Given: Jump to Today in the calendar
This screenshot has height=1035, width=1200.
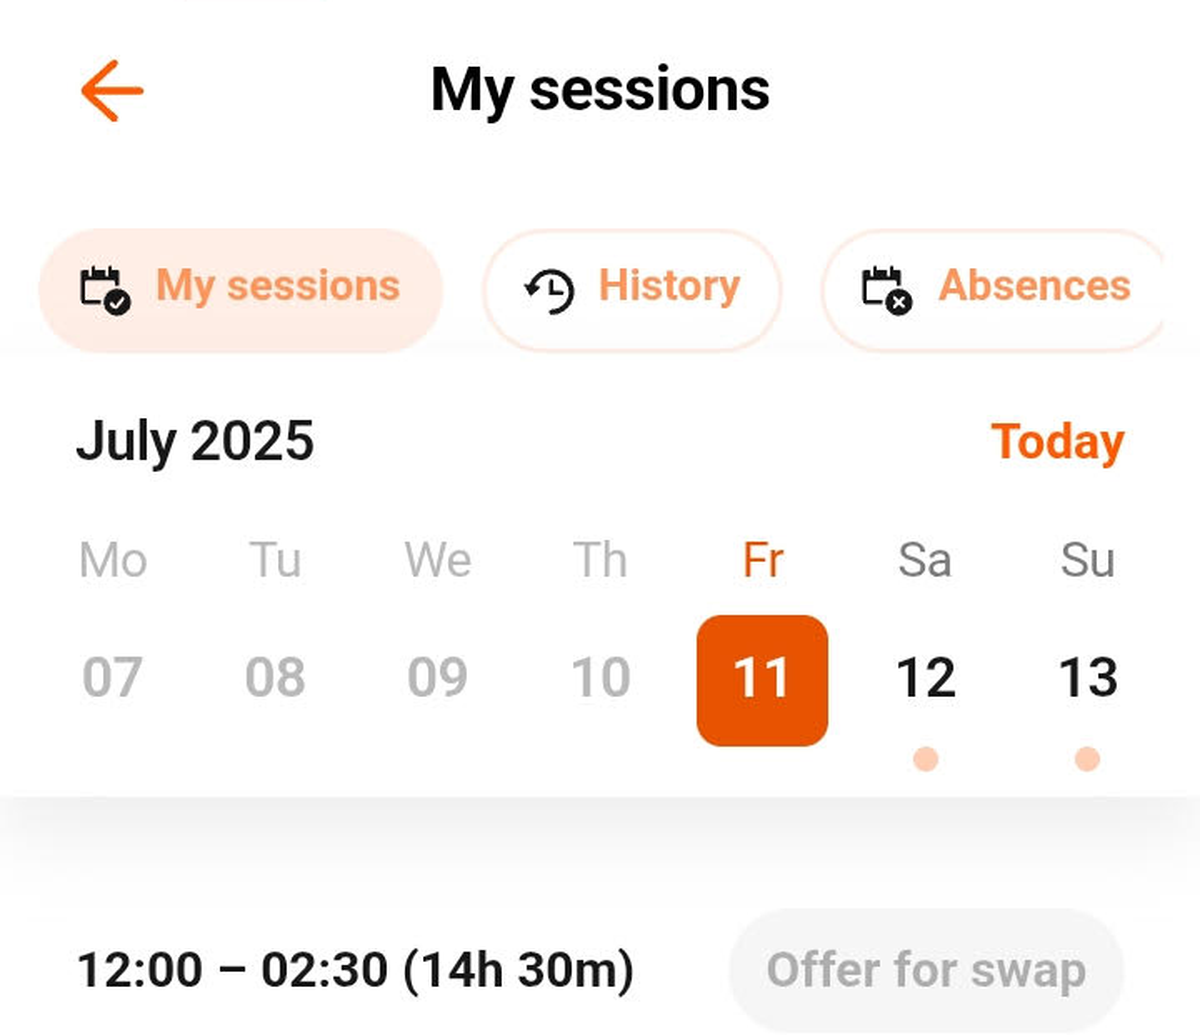Looking at the screenshot, I should coord(1058,442).
